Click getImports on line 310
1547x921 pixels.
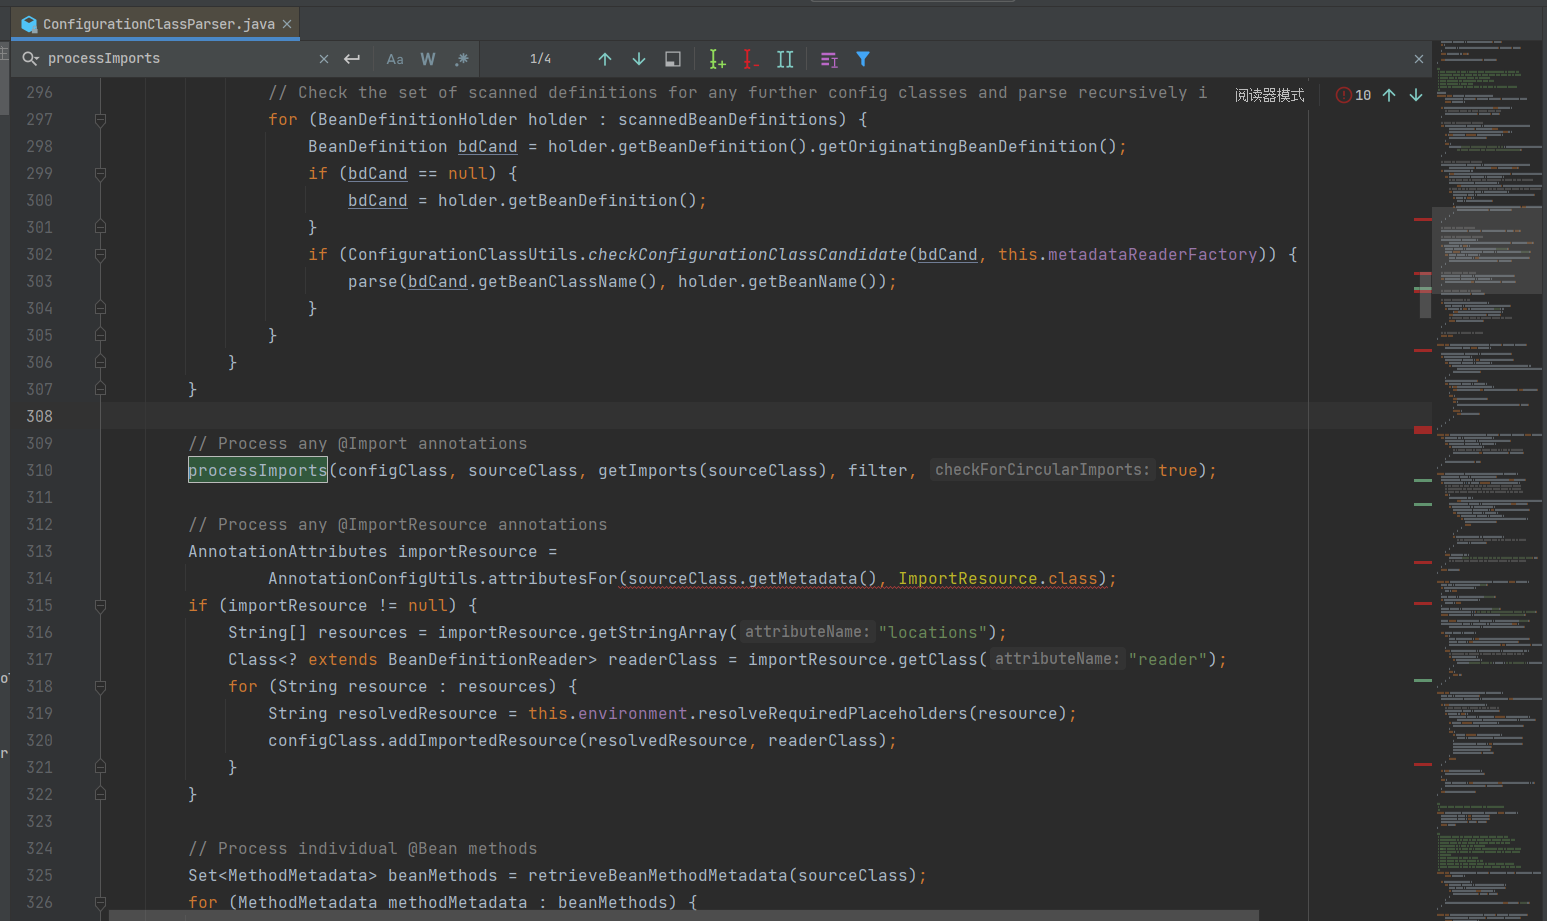point(648,471)
